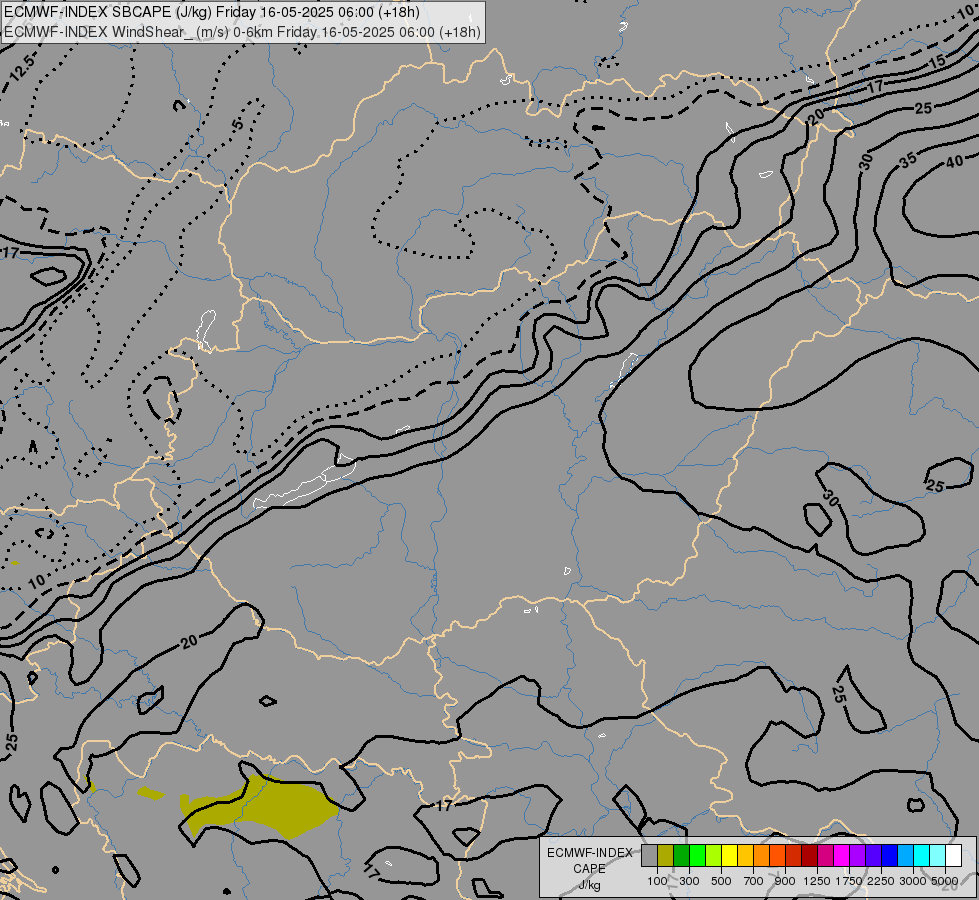The image size is (979, 900).
Task: Click the '300' legend value
Action: point(689,881)
